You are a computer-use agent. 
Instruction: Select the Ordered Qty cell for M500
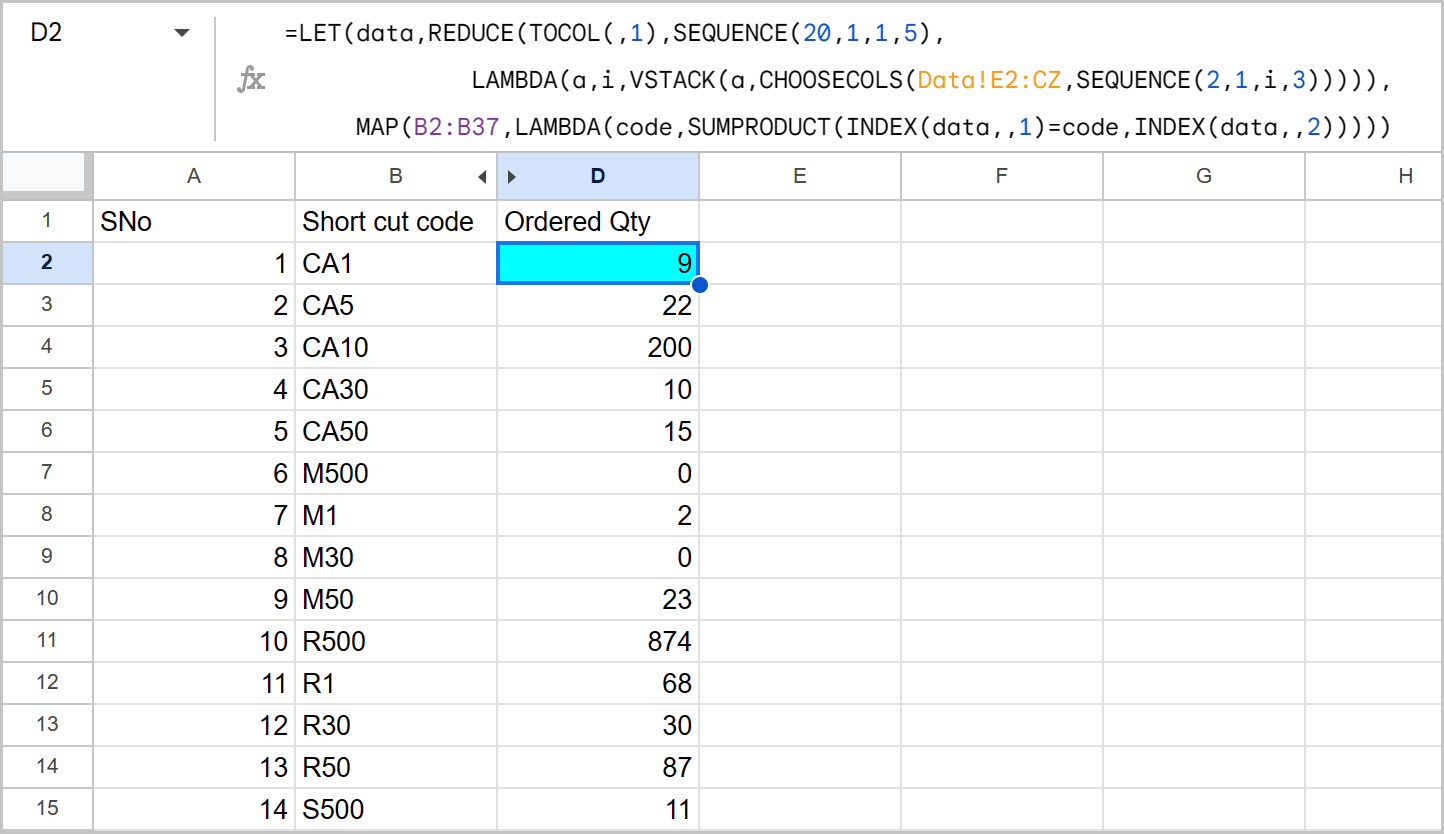[598, 473]
